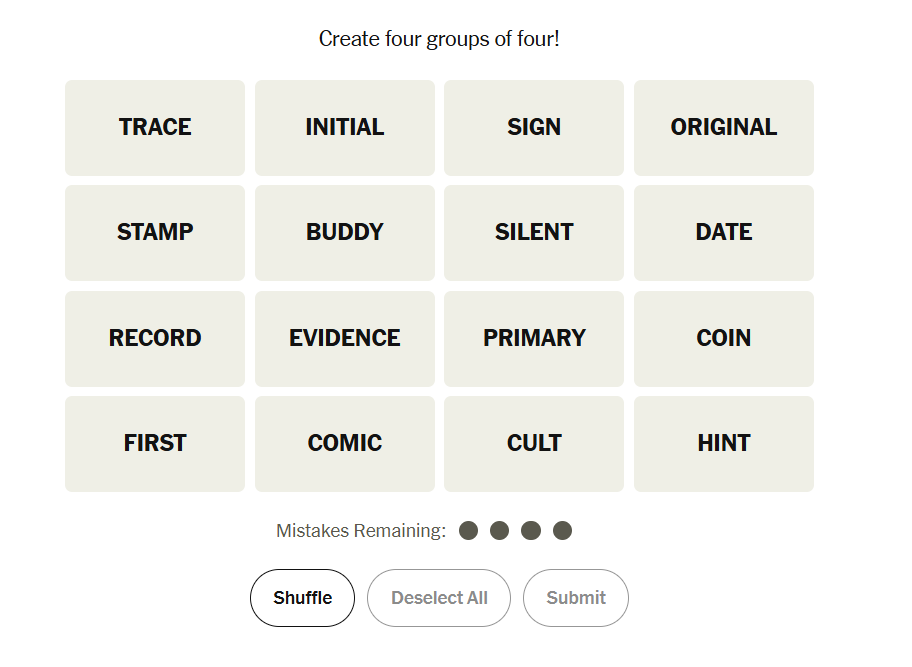Pick the ORIGINAL word tile
This screenshot has width=912, height=667.
[724, 128]
